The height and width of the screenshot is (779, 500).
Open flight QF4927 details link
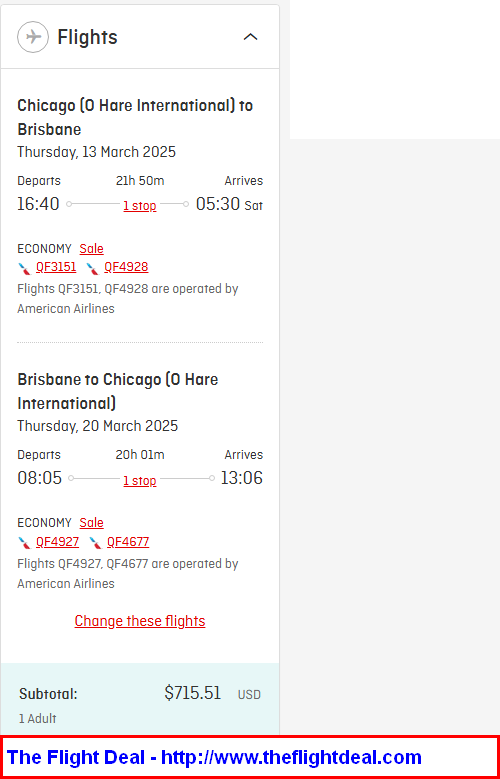pyautogui.click(x=58, y=542)
